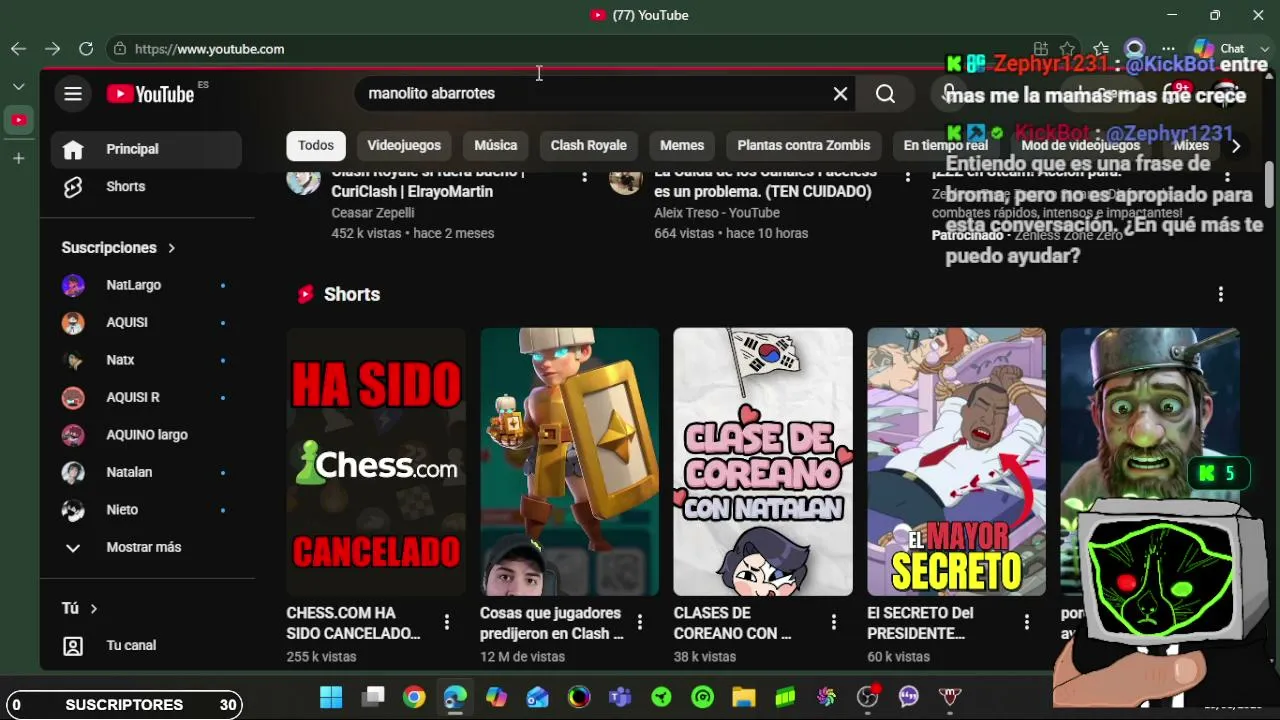Image resolution: width=1280 pixels, height=720 pixels.
Task: Open options for CLASES DE COREANO short
Action: (x=833, y=623)
